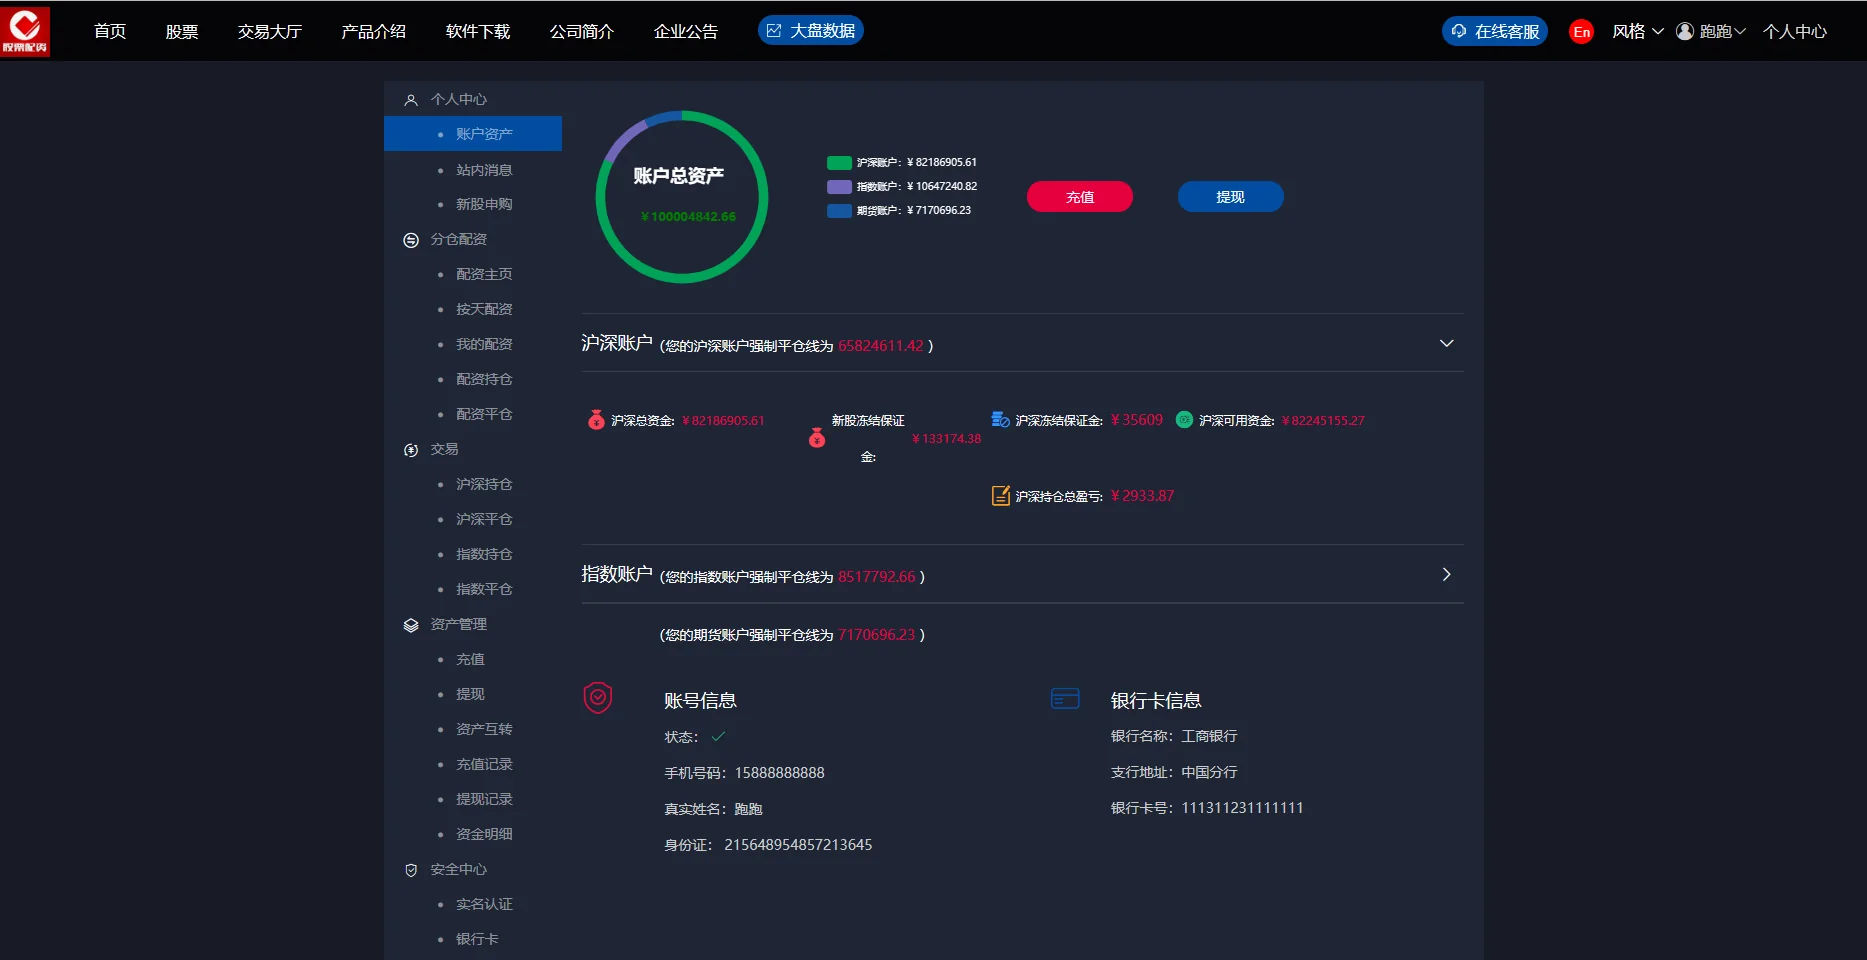Click the 资产管理 layers icon

[x=410, y=625]
